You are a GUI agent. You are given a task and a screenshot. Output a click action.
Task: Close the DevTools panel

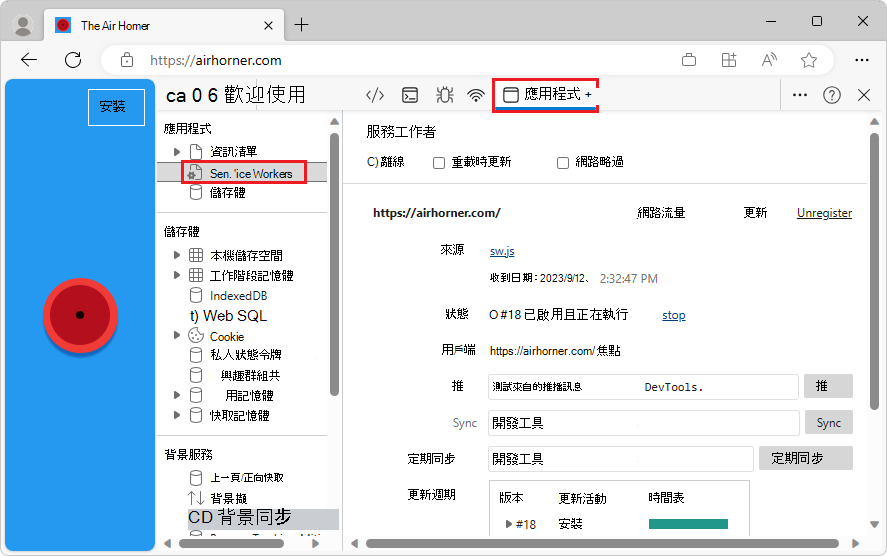tap(864, 95)
